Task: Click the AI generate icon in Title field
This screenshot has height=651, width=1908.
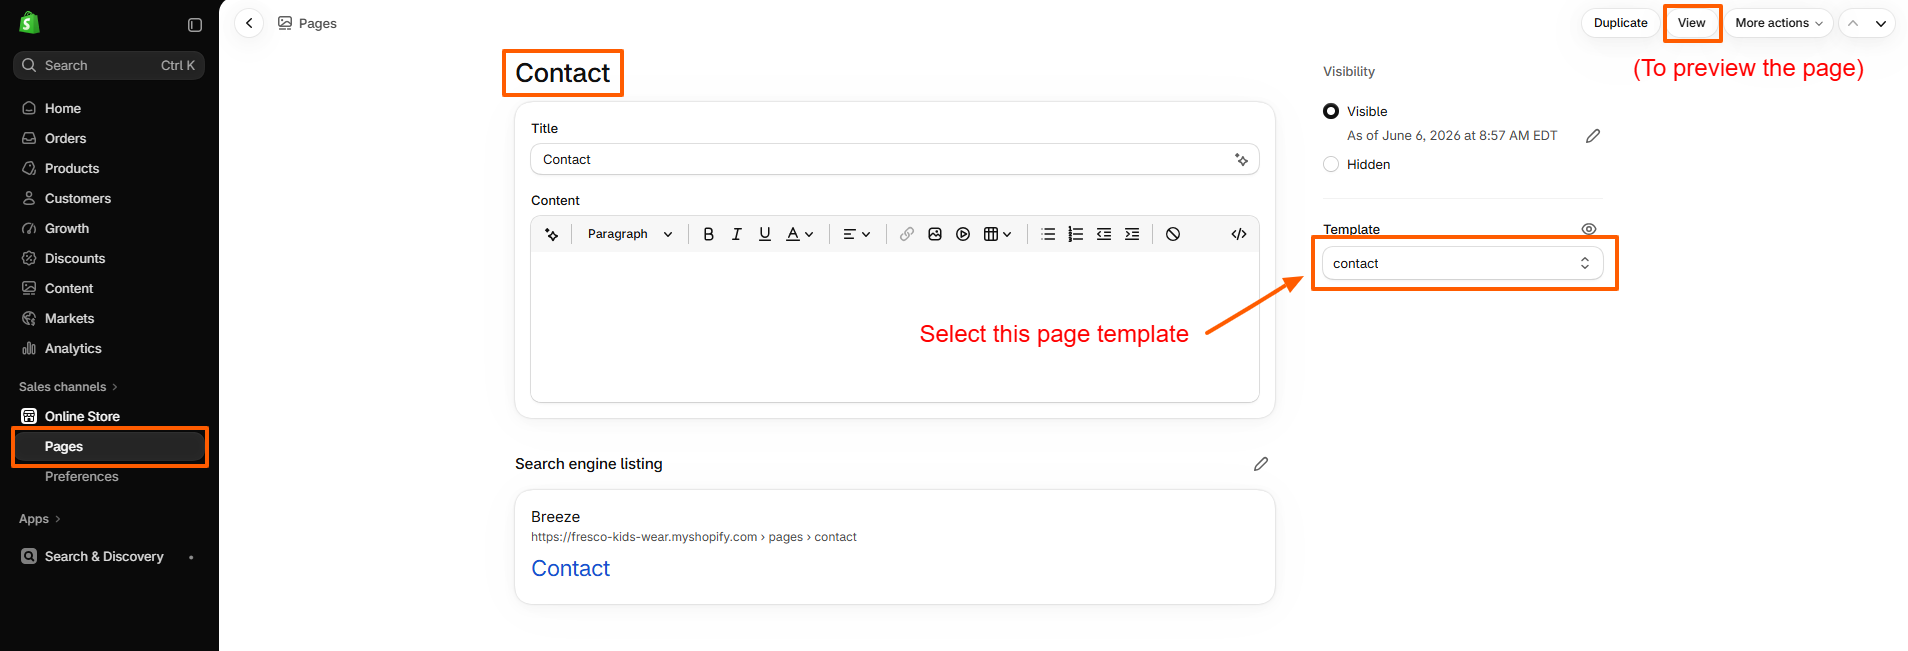Action: coord(1241,160)
